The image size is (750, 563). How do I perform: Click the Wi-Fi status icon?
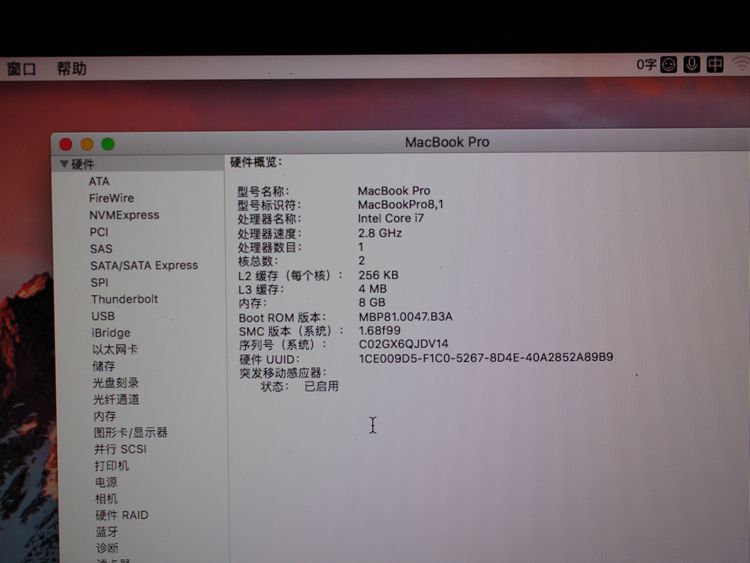click(741, 64)
